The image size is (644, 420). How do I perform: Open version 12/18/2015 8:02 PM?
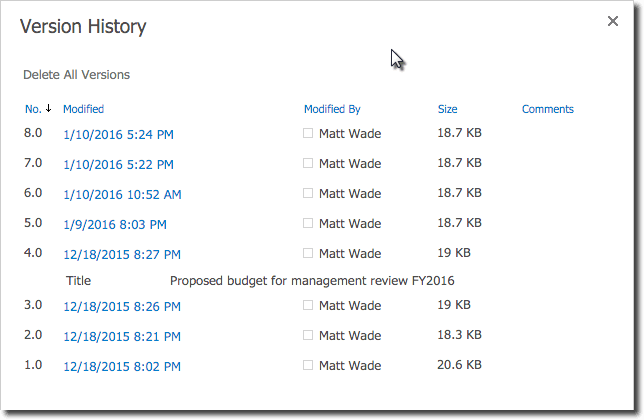122,367
